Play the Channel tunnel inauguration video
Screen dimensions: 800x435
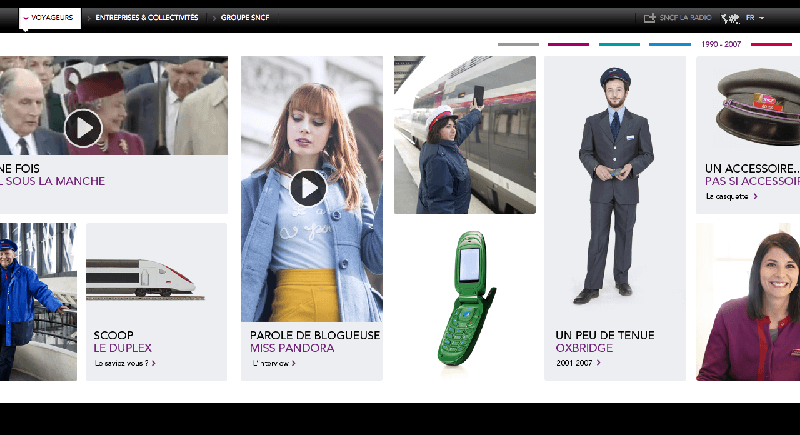coord(83,129)
